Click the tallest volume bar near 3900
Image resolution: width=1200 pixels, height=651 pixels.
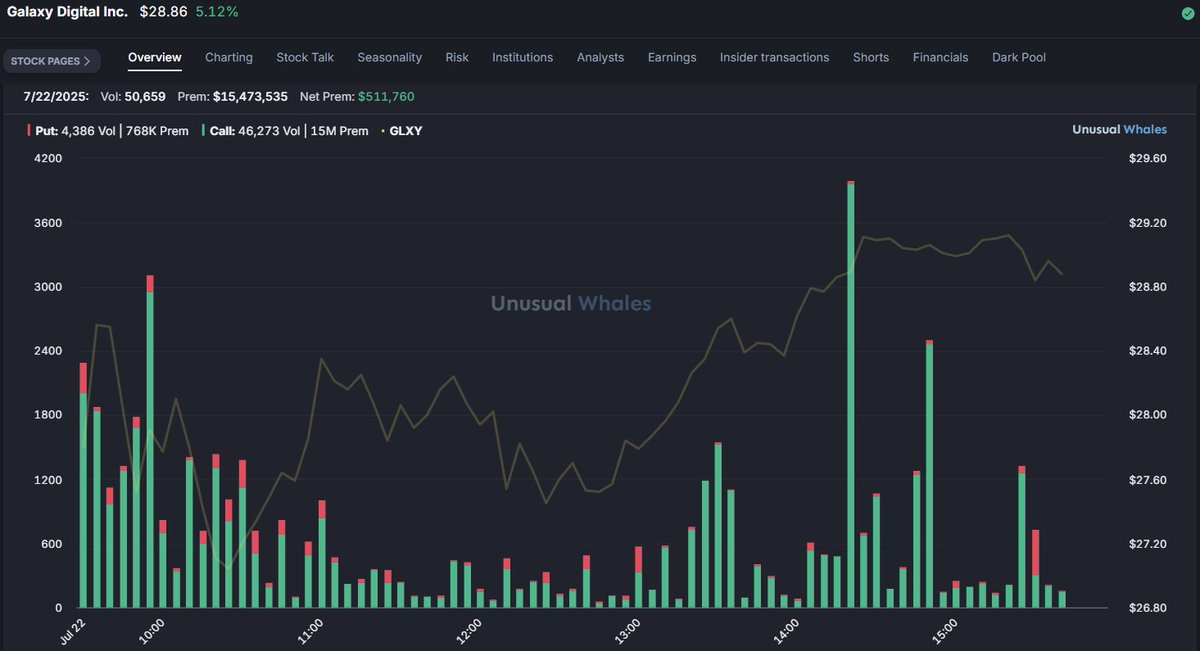[850, 394]
